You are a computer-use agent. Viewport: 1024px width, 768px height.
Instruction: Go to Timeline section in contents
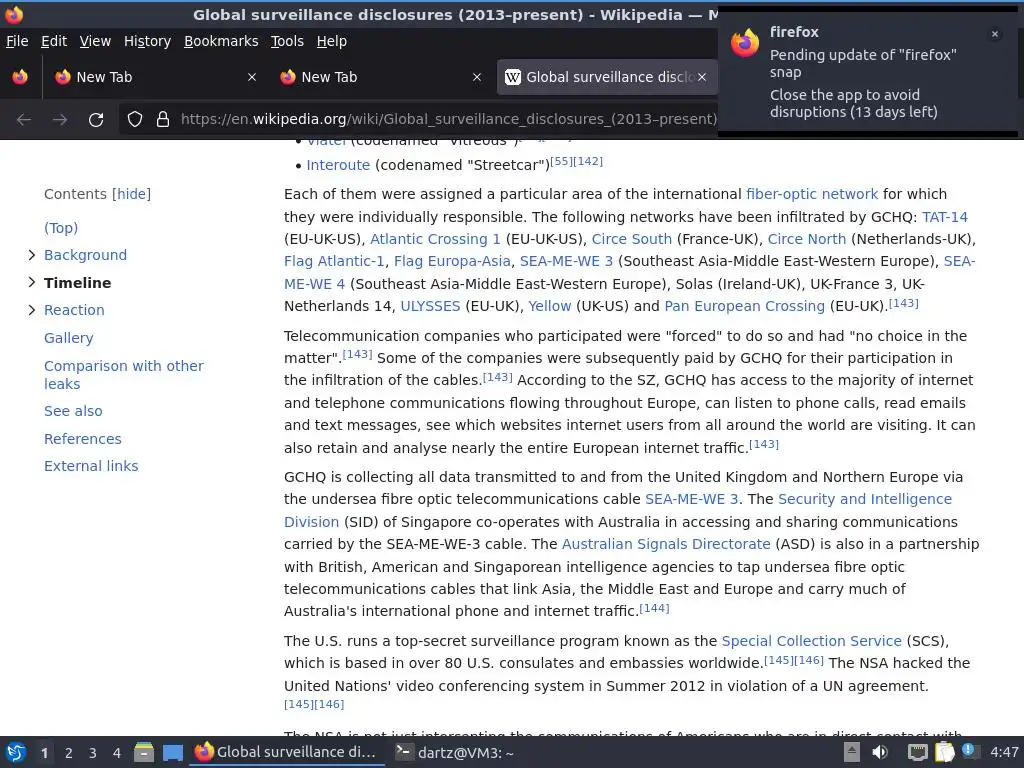tap(77, 283)
